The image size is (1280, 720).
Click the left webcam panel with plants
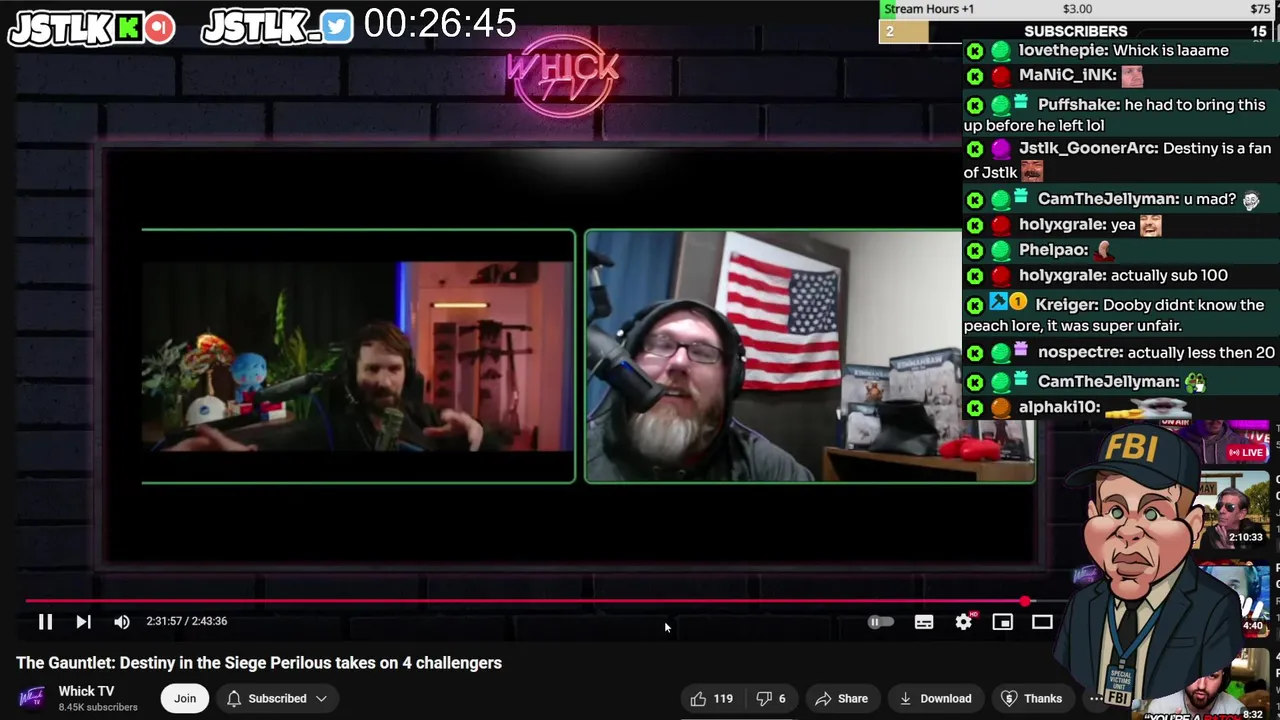click(x=358, y=357)
